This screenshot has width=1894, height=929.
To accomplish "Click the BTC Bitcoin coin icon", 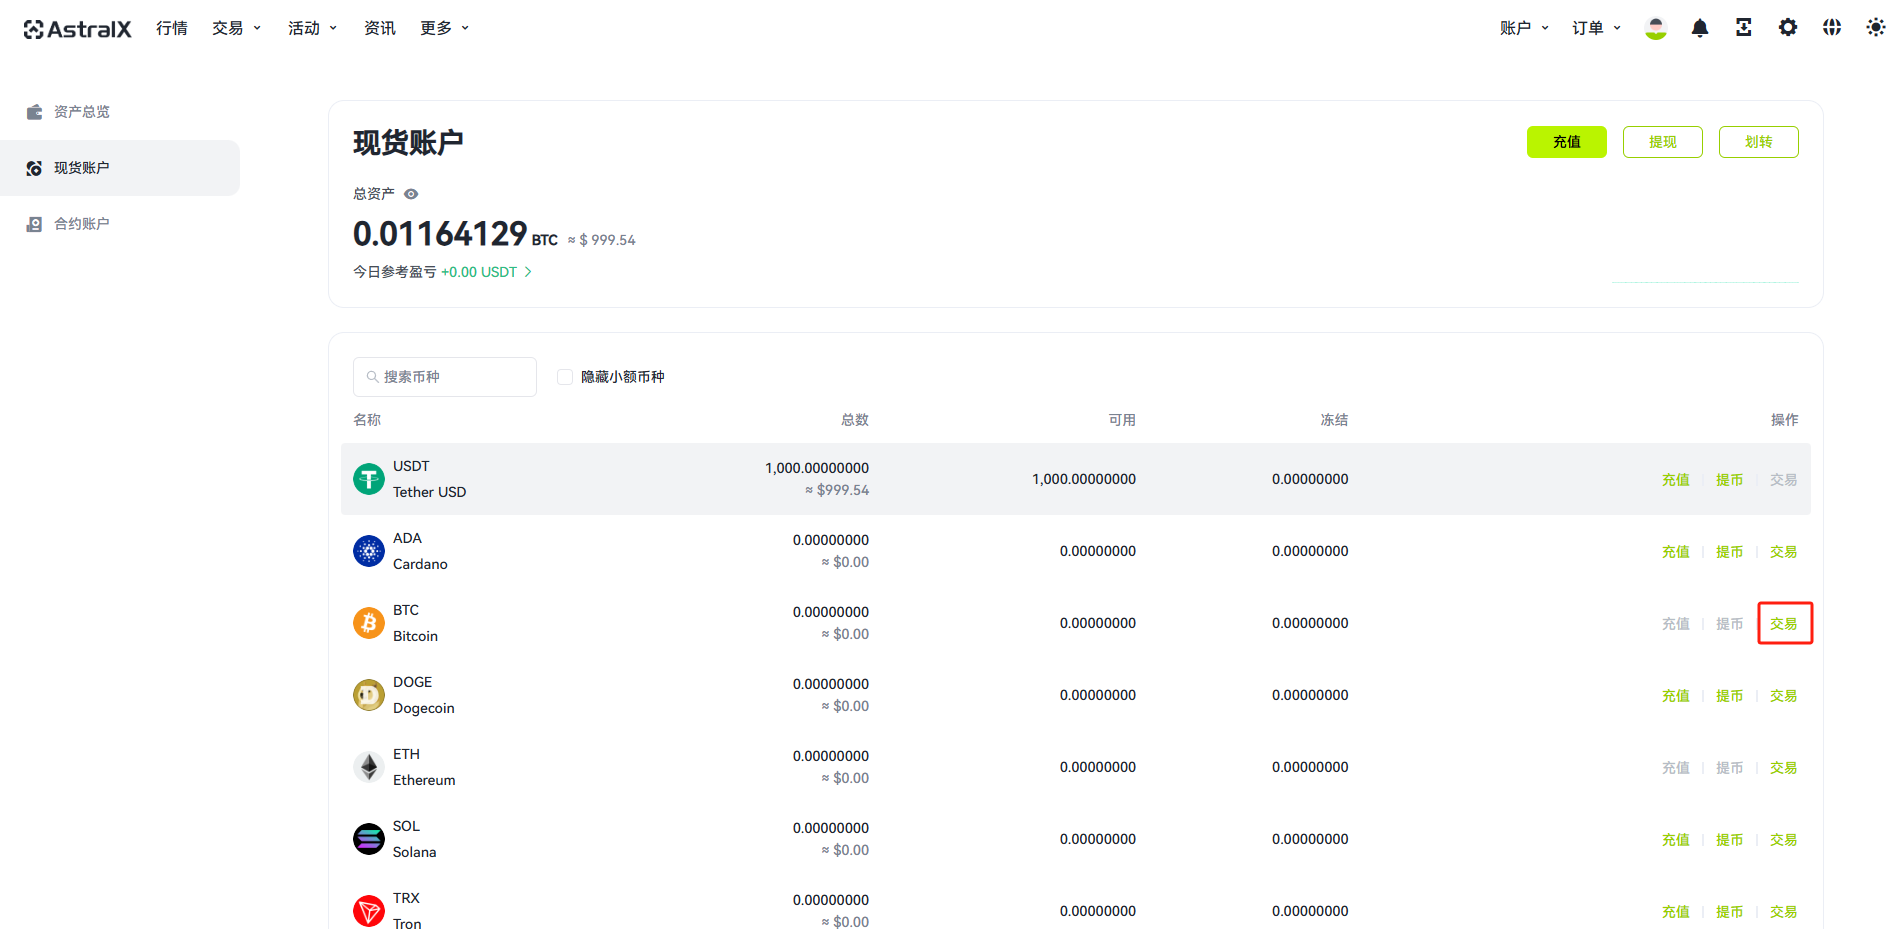I will (x=369, y=623).
